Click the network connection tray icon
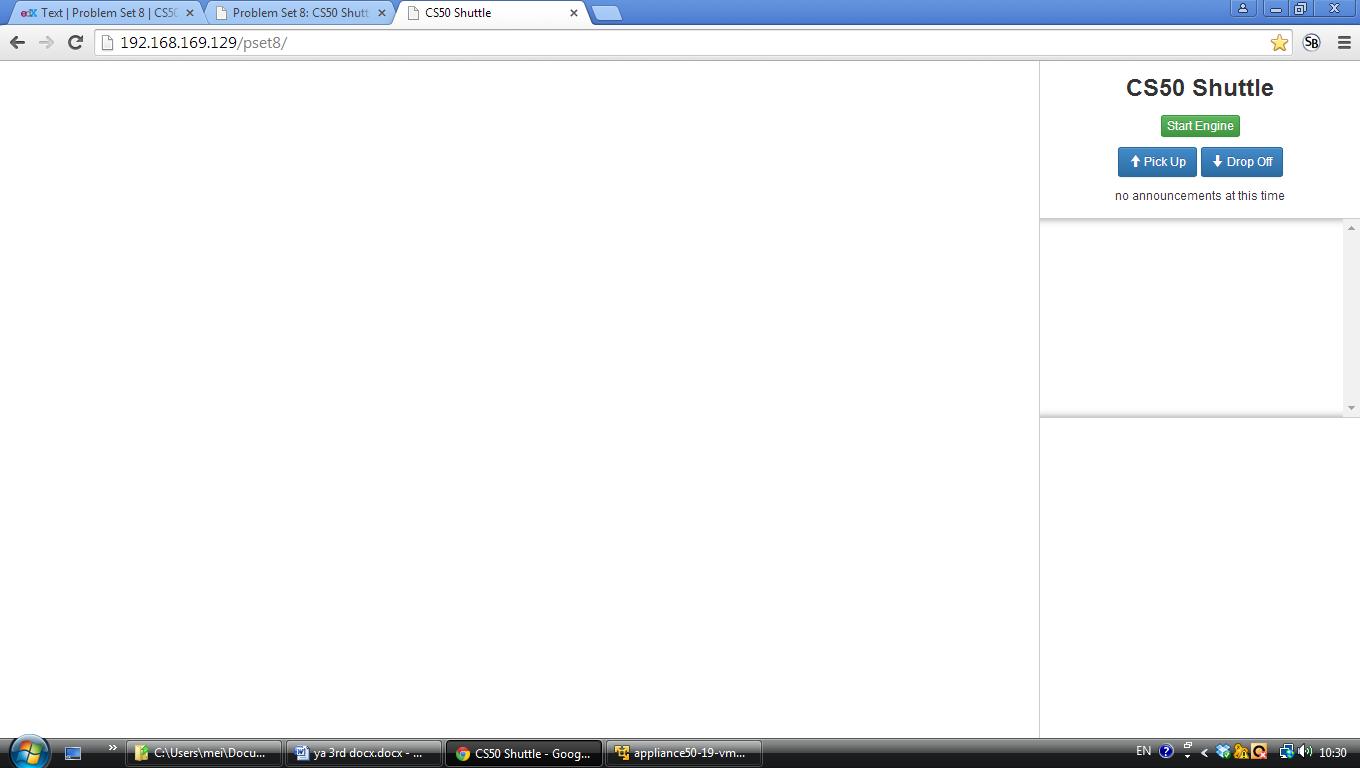 [1286, 752]
